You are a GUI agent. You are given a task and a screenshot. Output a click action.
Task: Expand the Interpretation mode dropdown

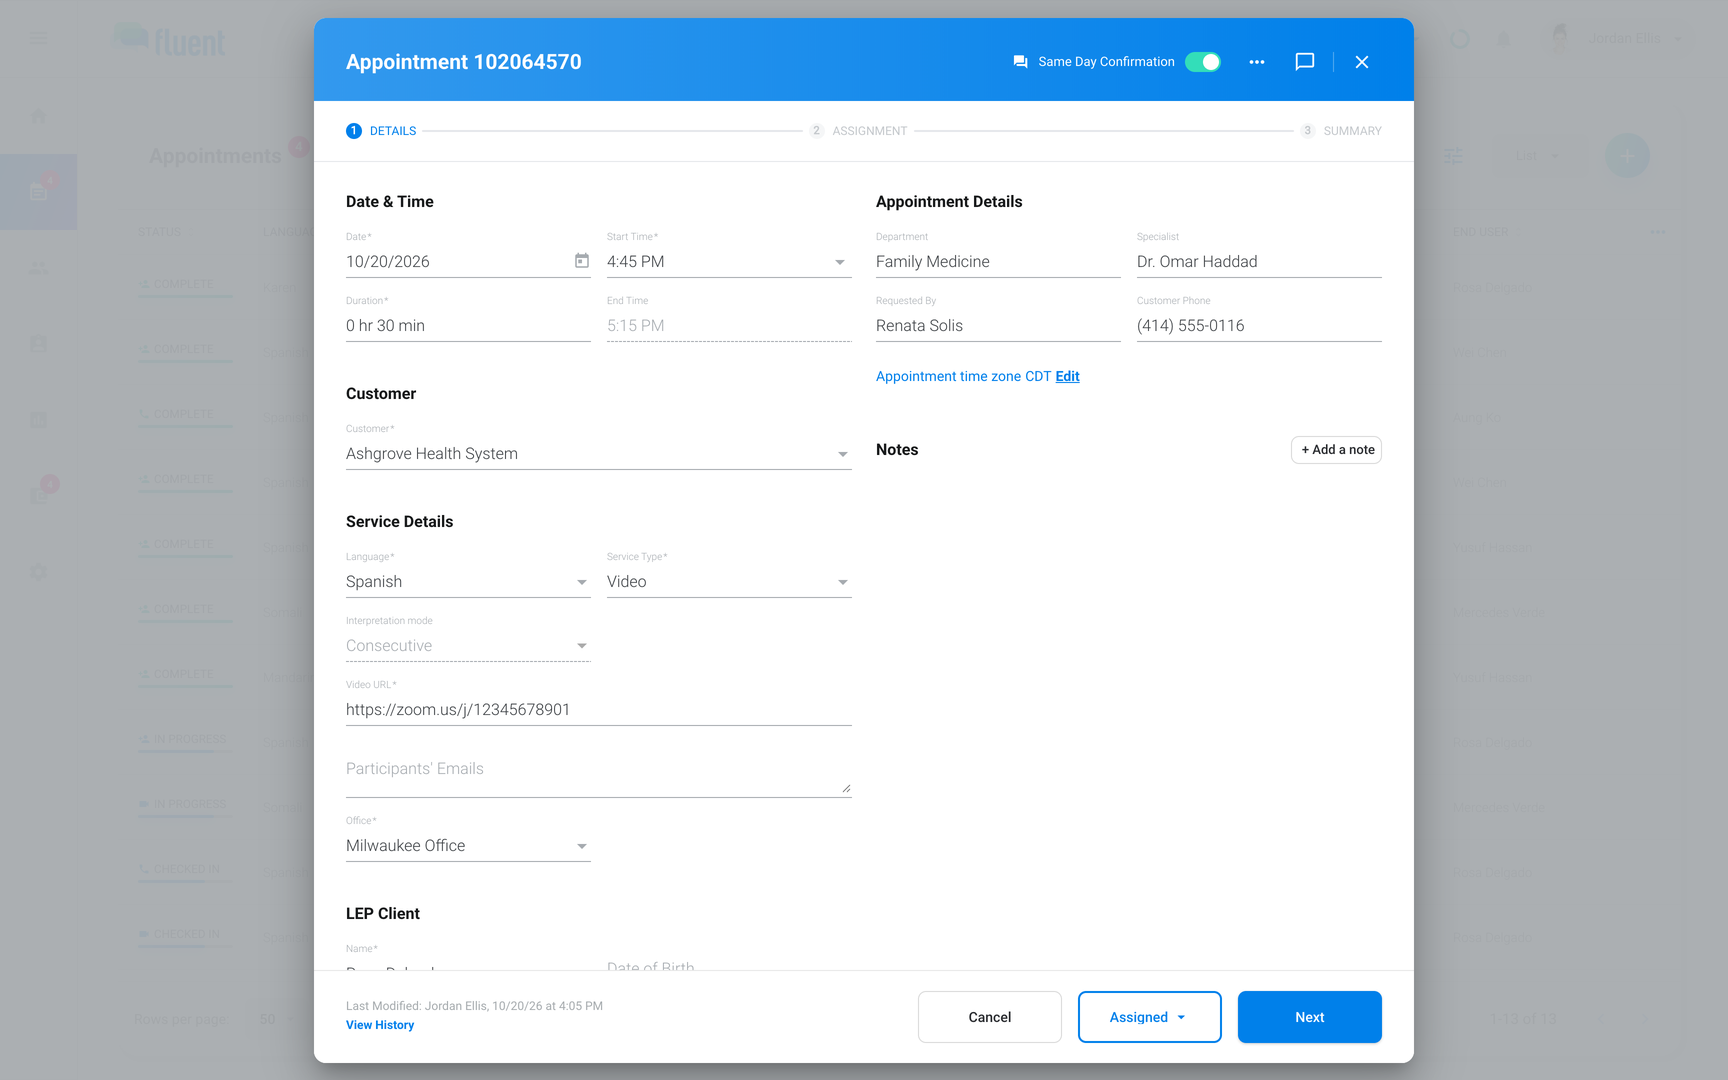(582, 646)
